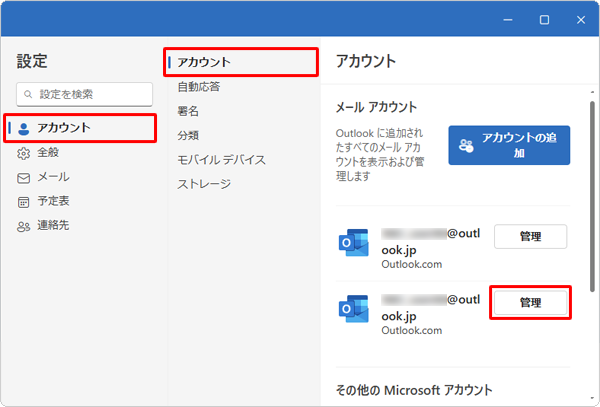Open ストレージ submenu item

pos(204,184)
